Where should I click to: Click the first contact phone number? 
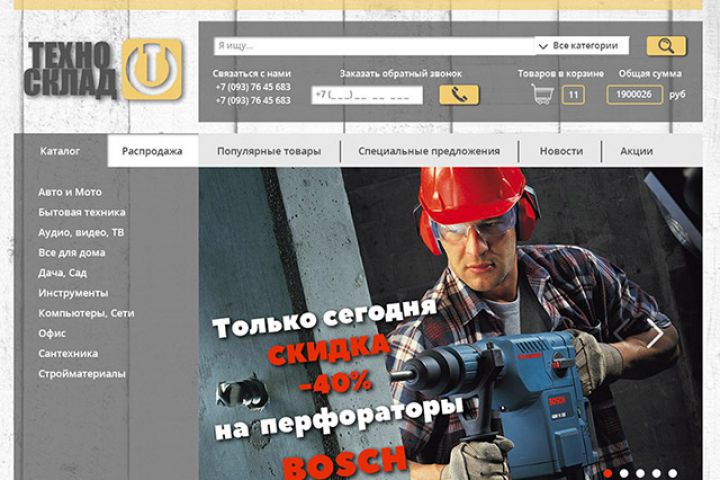pyautogui.click(x=253, y=87)
